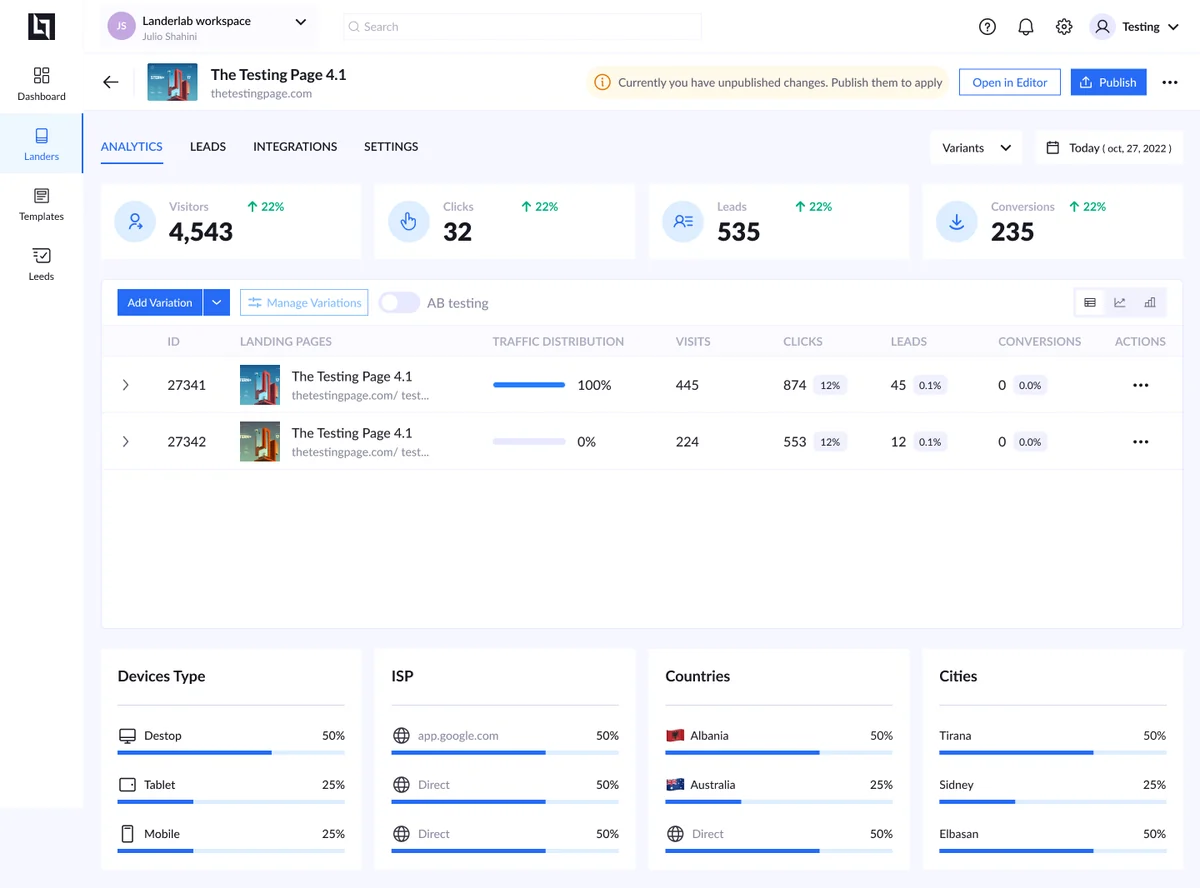Click the 0% traffic distribution bar

point(529,442)
